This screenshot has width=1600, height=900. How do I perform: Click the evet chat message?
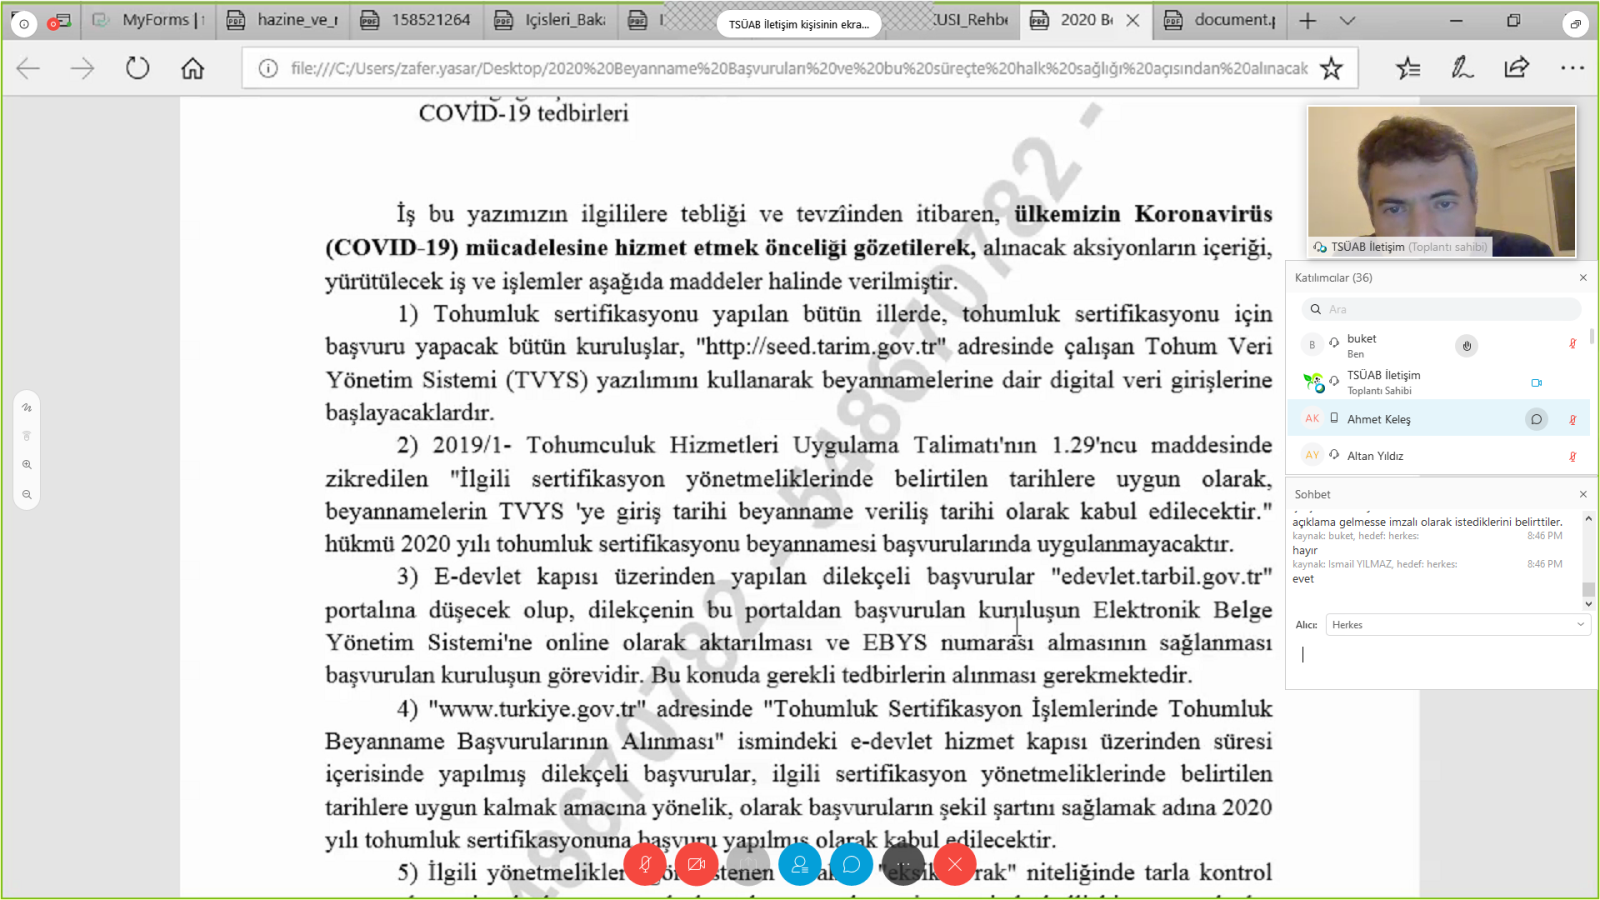coord(1303,579)
